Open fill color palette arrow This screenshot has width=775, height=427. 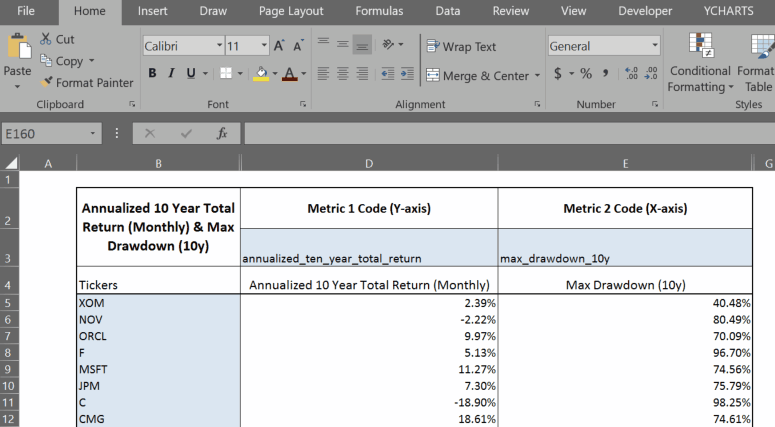275,73
